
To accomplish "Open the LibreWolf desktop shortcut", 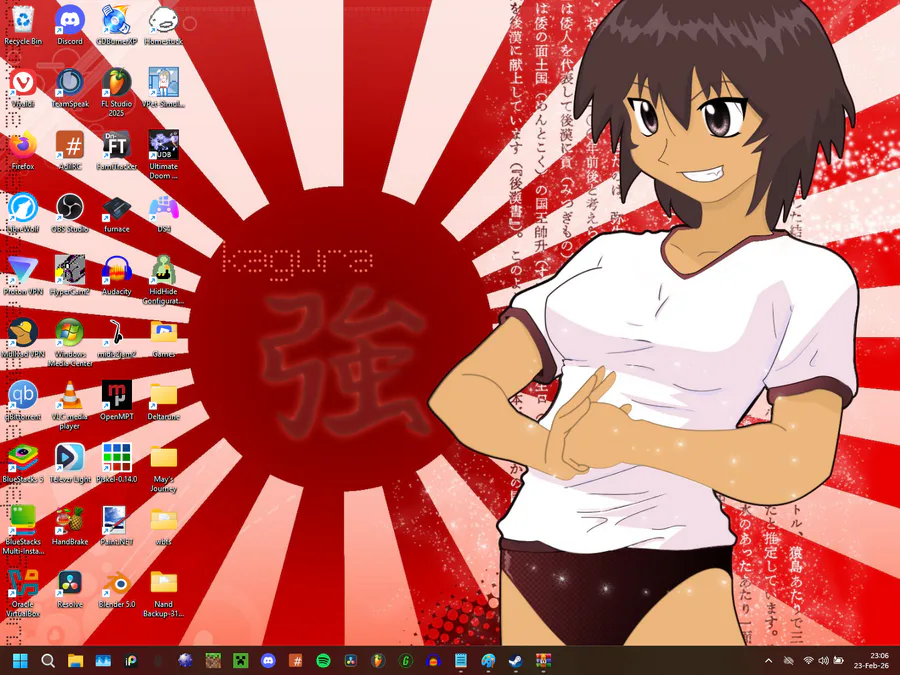I will pos(23,214).
